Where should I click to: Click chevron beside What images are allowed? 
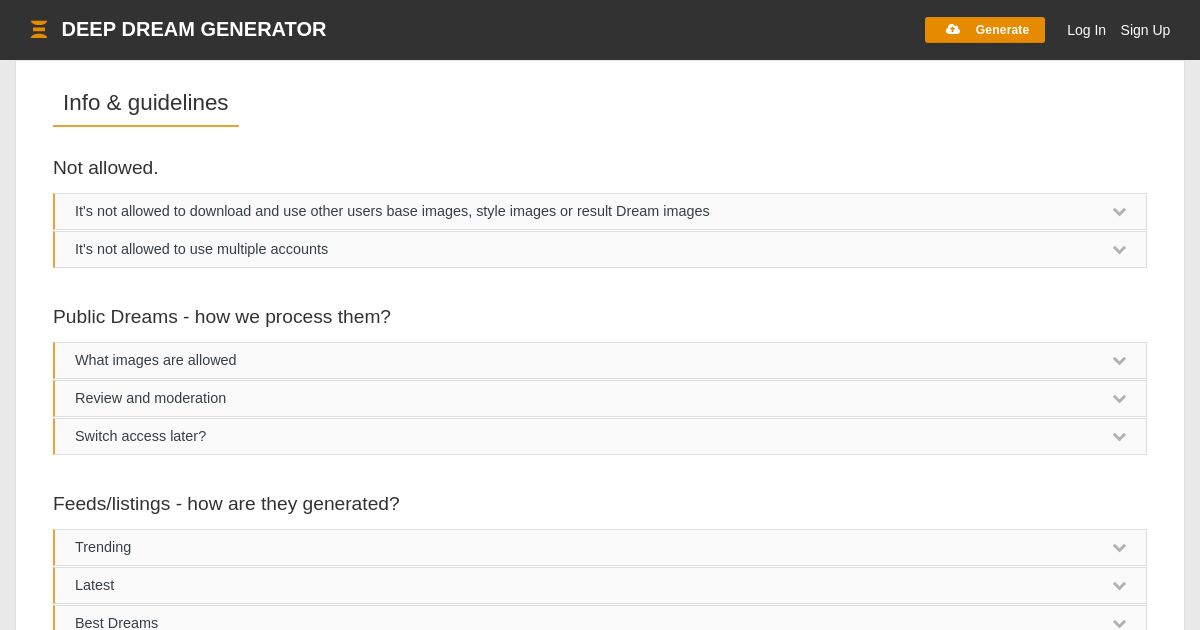[x=1119, y=361]
